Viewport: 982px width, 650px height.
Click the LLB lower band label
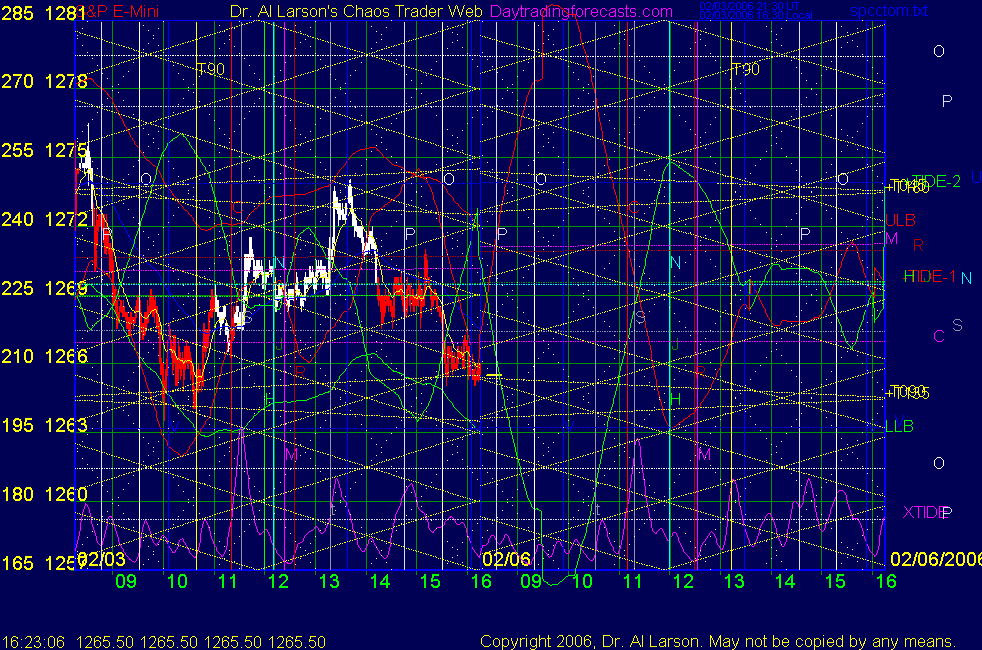899,426
